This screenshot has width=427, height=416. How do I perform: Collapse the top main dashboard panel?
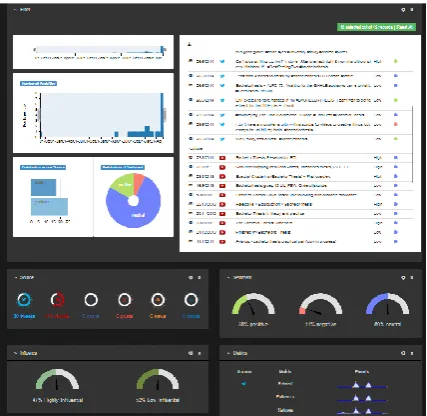15,10
